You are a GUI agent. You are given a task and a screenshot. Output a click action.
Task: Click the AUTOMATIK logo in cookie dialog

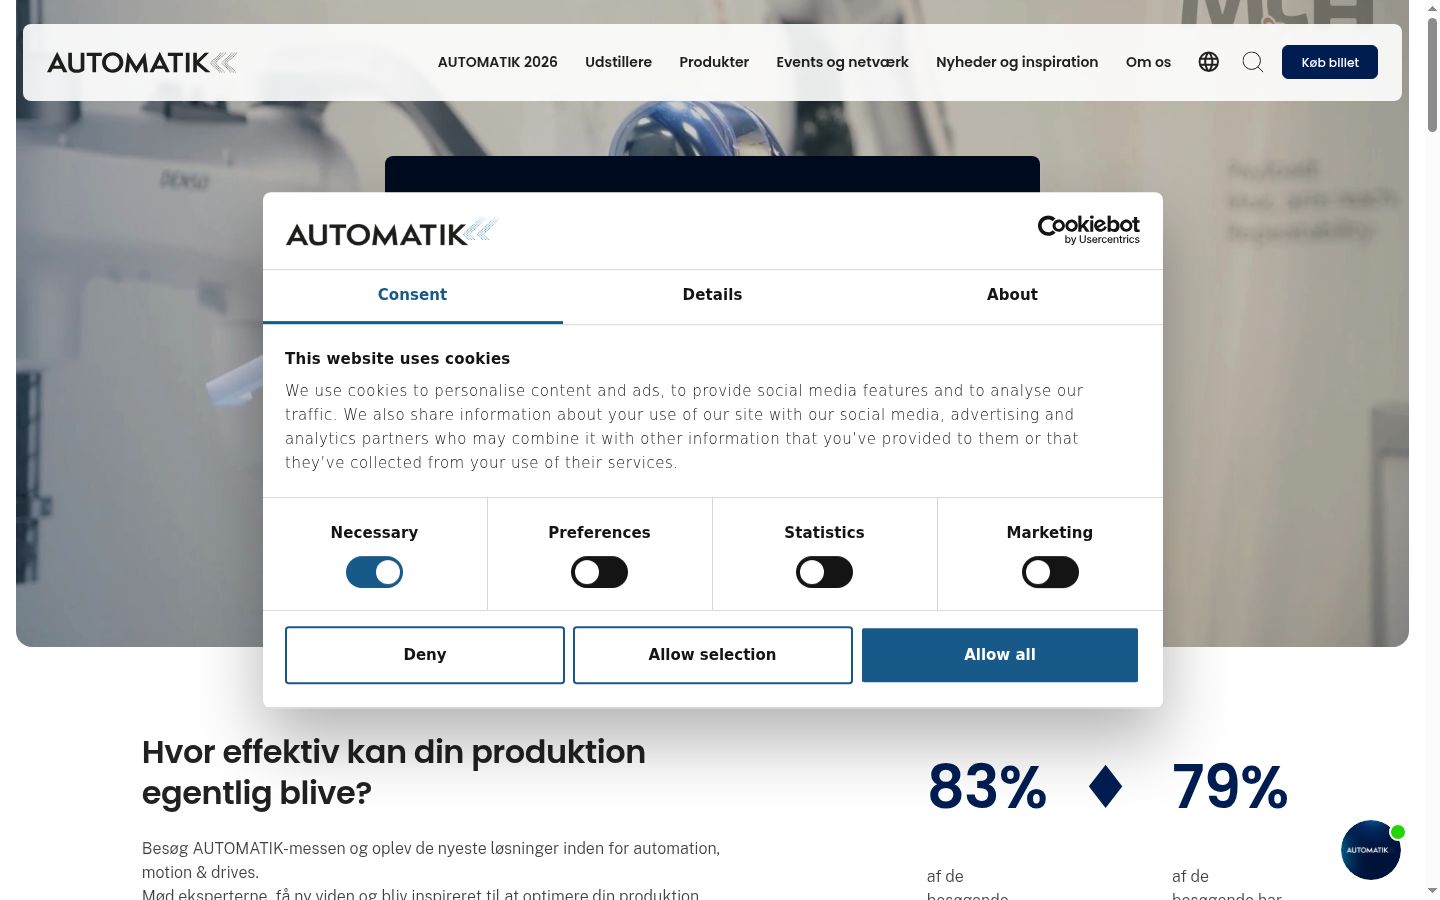pyautogui.click(x=391, y=232)
